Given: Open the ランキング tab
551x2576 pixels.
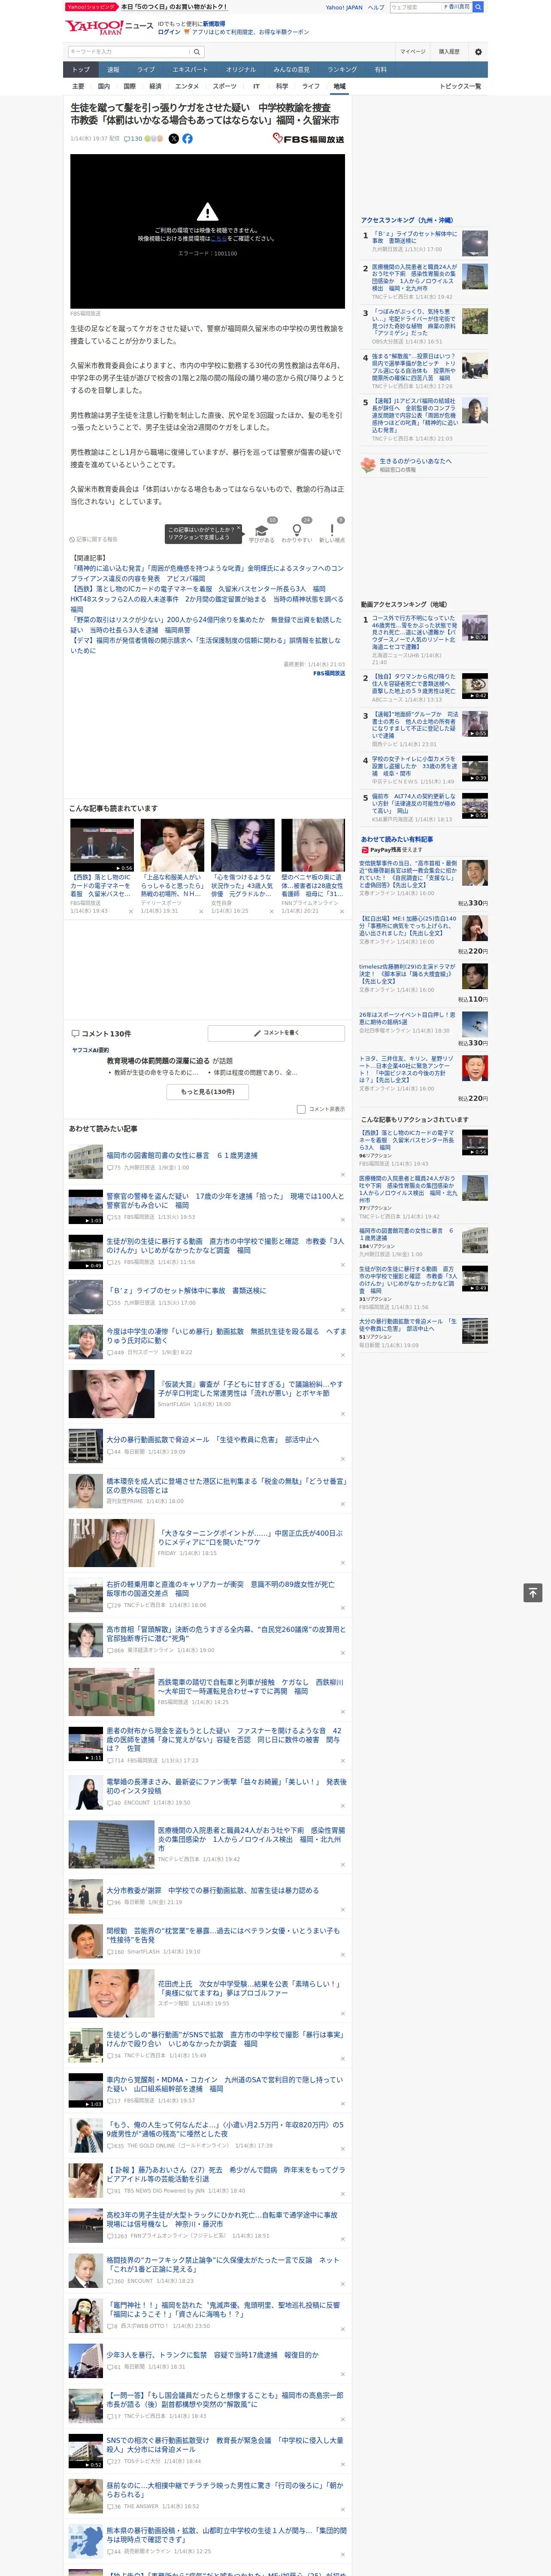Looking at the screenshot, I should pos(342,69).
